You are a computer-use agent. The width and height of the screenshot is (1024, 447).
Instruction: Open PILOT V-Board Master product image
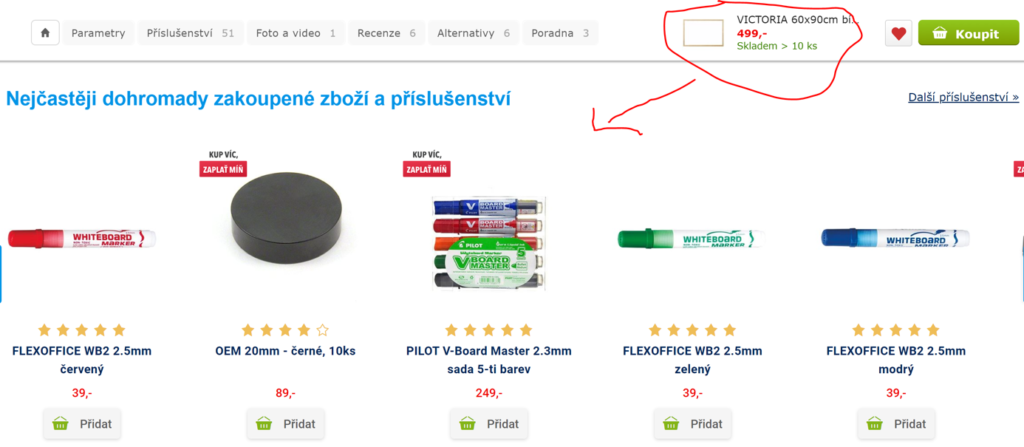tap(489, 243)
